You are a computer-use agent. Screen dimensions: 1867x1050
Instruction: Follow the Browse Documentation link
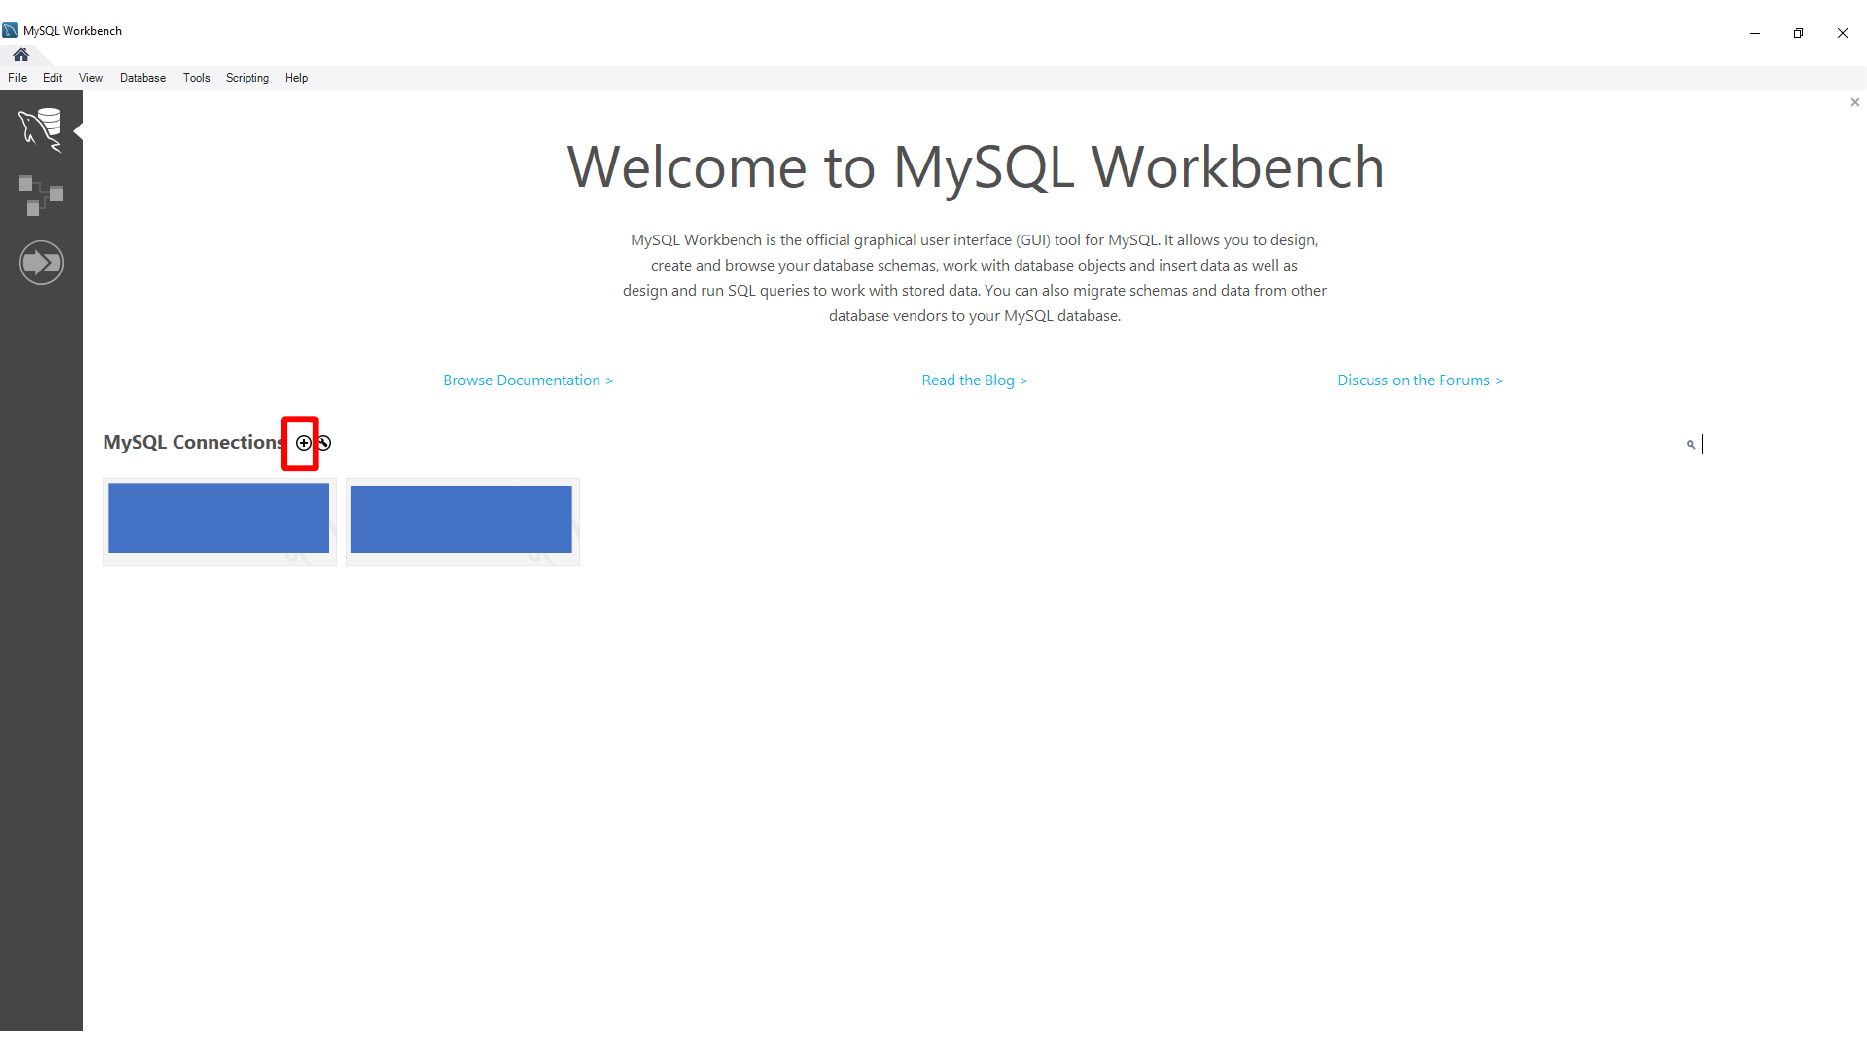528,380
